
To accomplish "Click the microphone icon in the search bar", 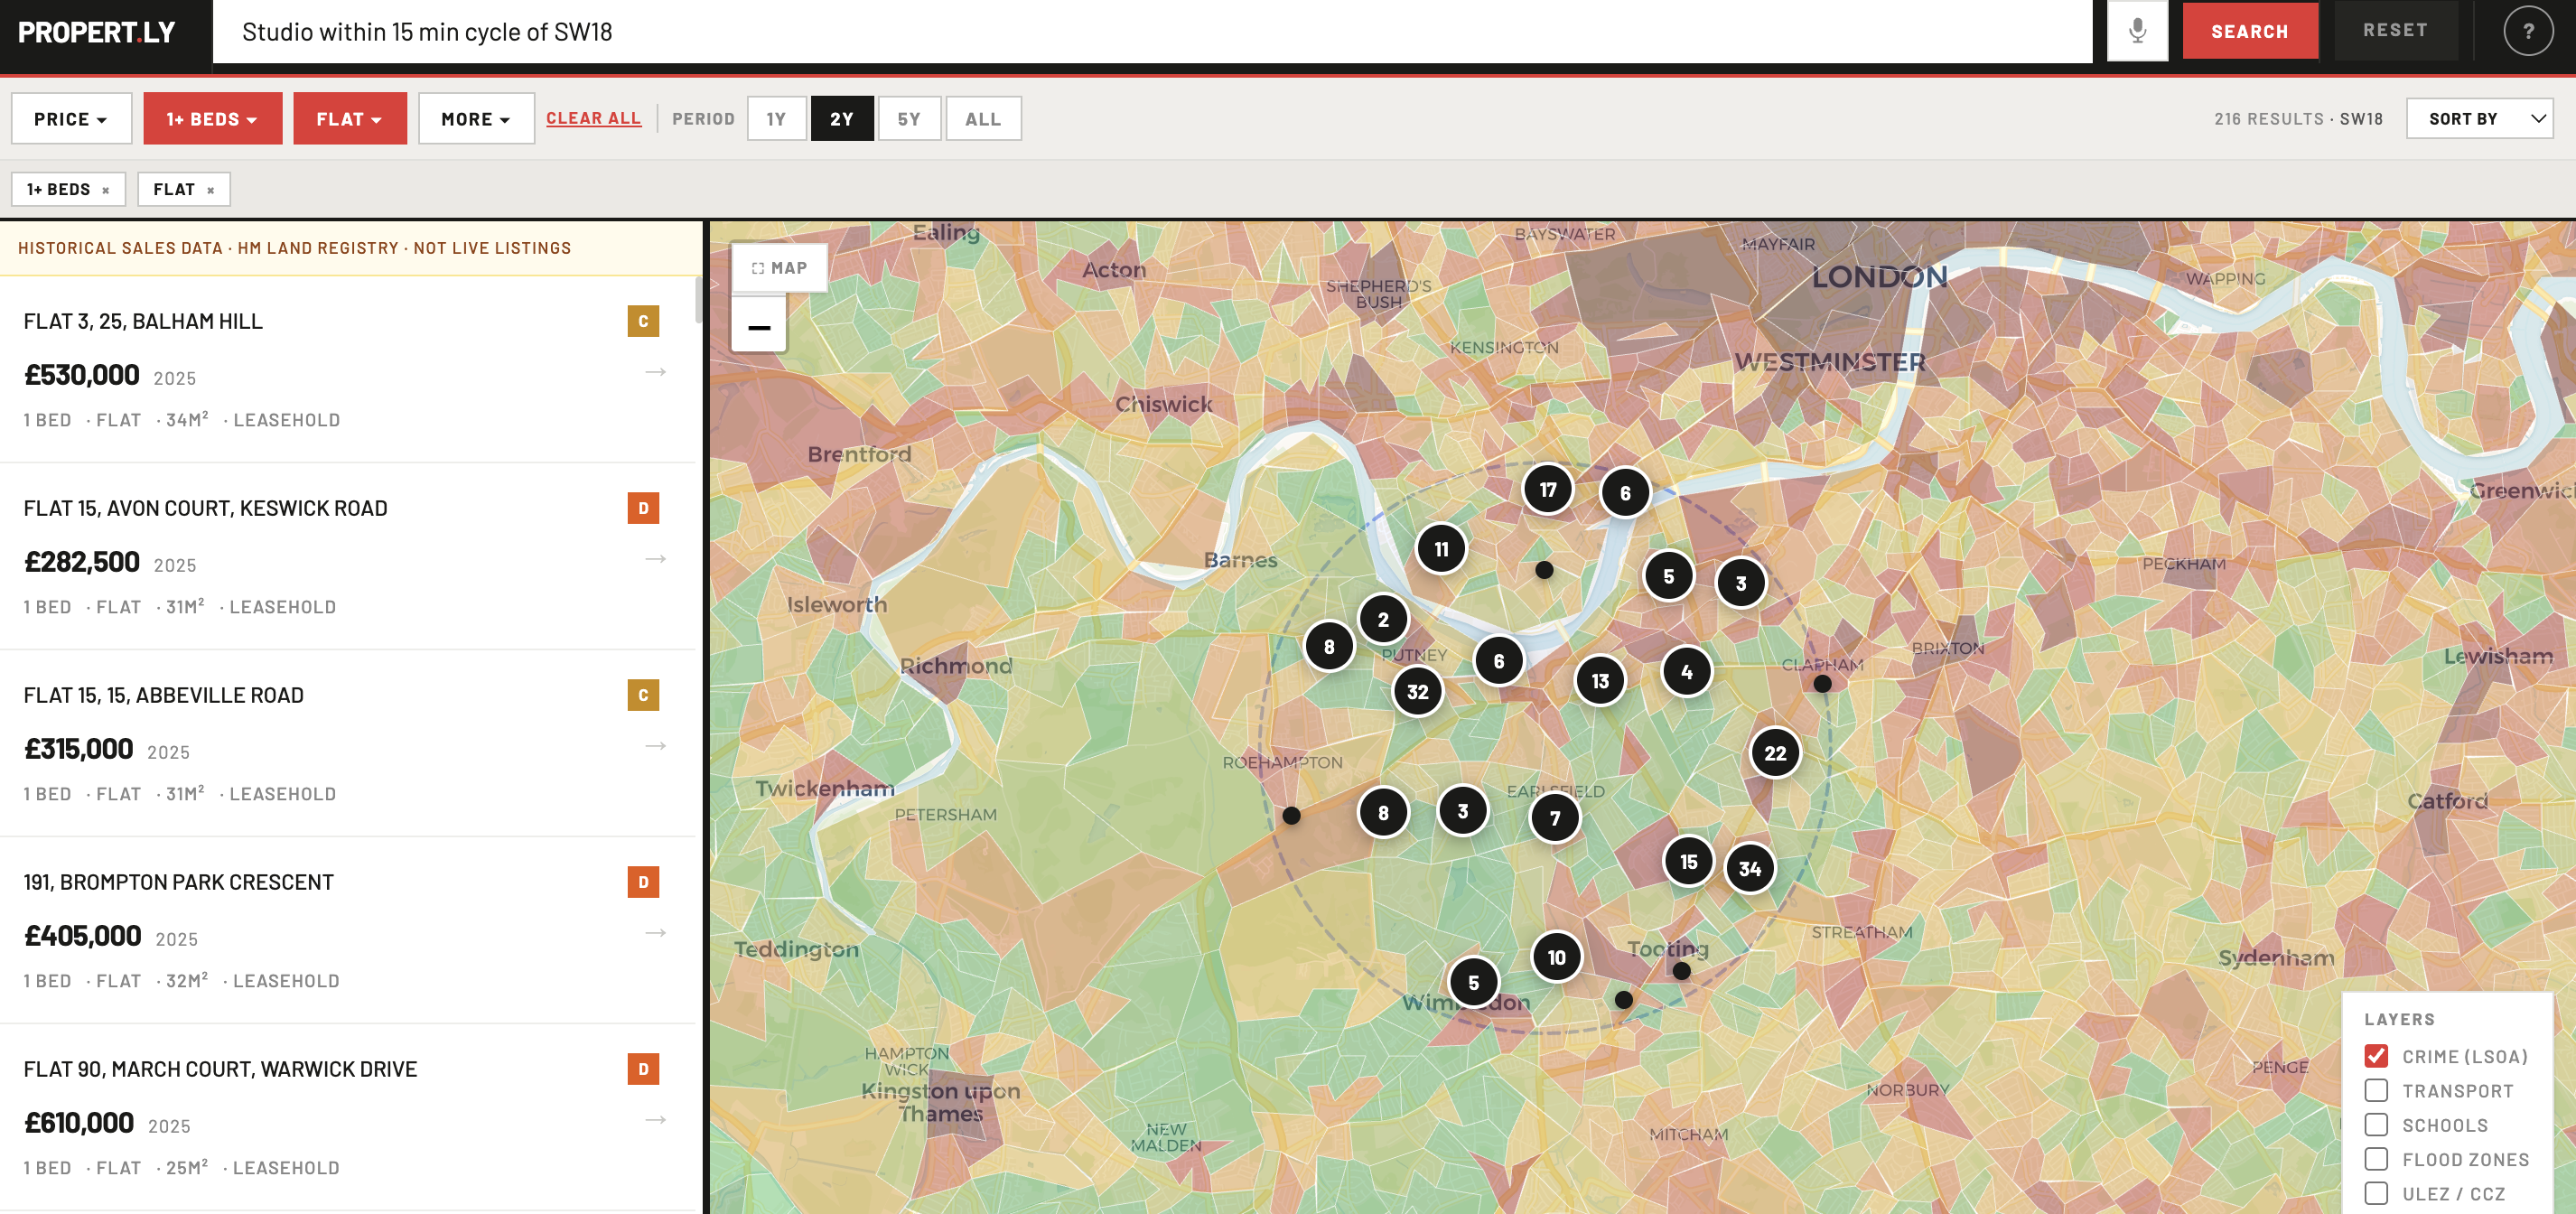I will (x=2138, y=30).
